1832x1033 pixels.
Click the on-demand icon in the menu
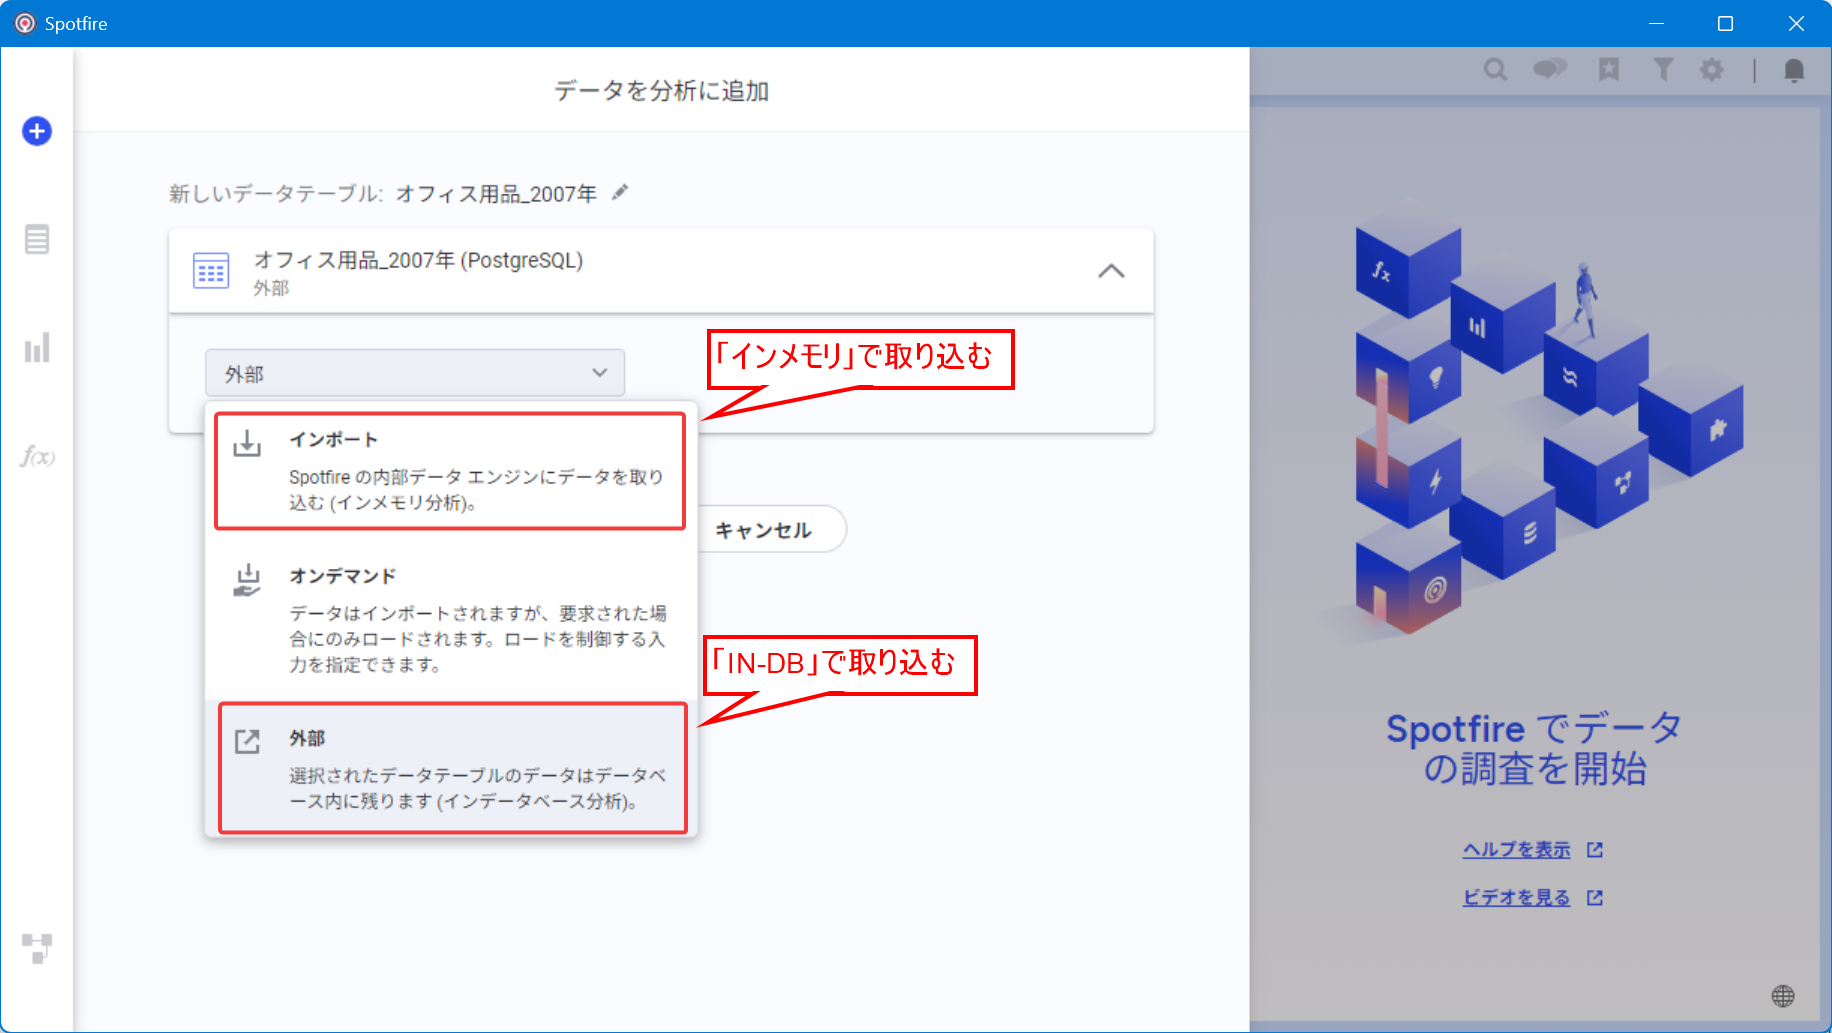pyautogui.click(x=247, y=580)
